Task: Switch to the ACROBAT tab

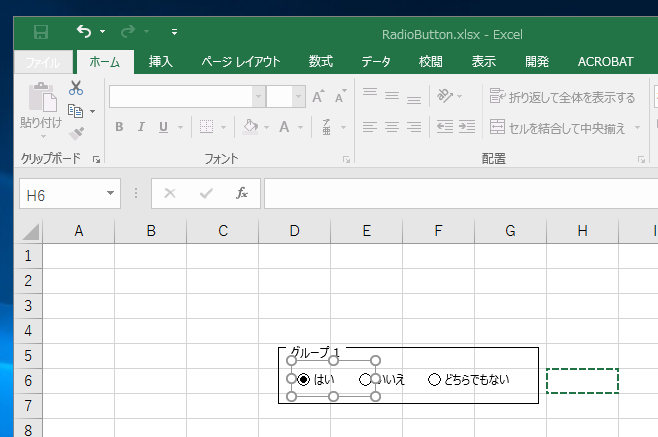Action: pos(606,62)
